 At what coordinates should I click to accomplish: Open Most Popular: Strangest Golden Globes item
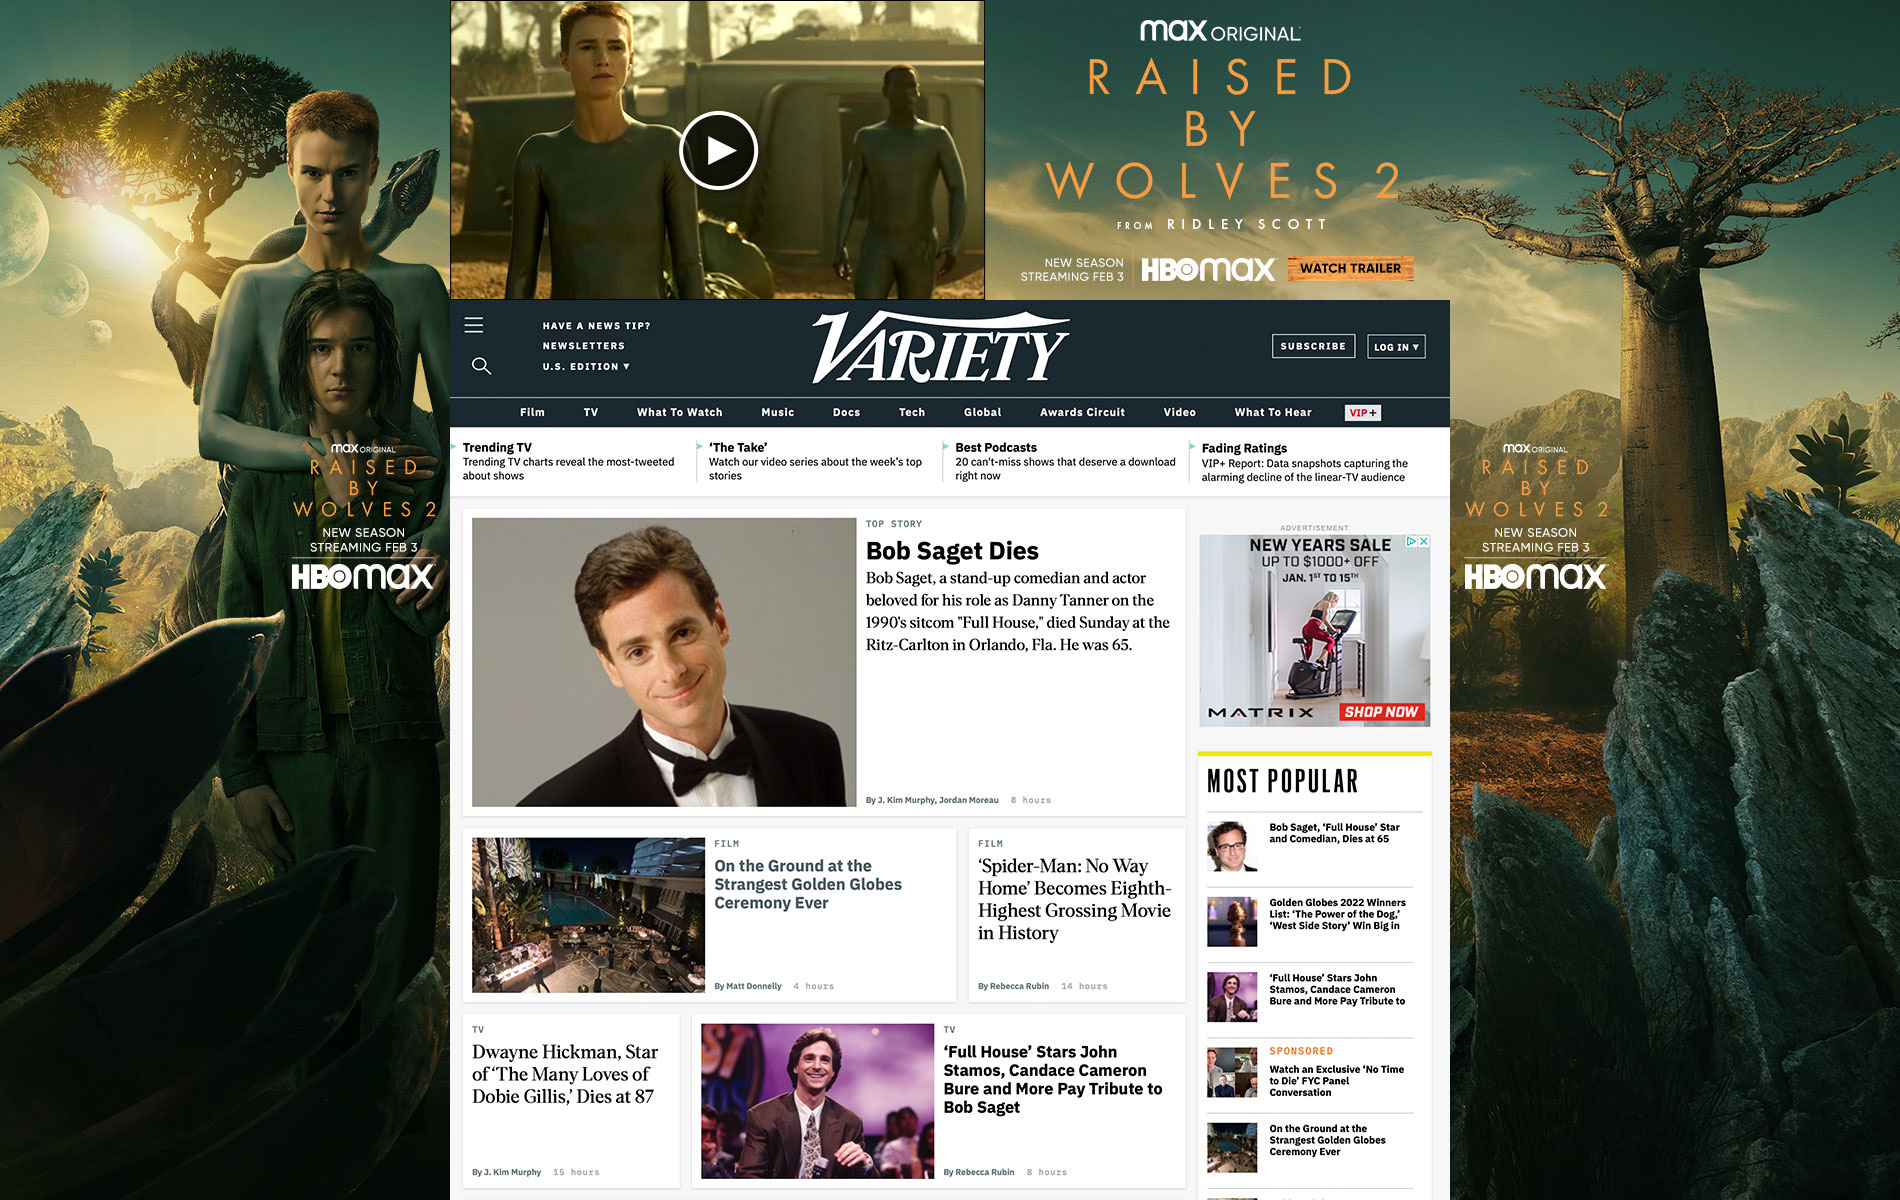[x=1327, y=1140]
